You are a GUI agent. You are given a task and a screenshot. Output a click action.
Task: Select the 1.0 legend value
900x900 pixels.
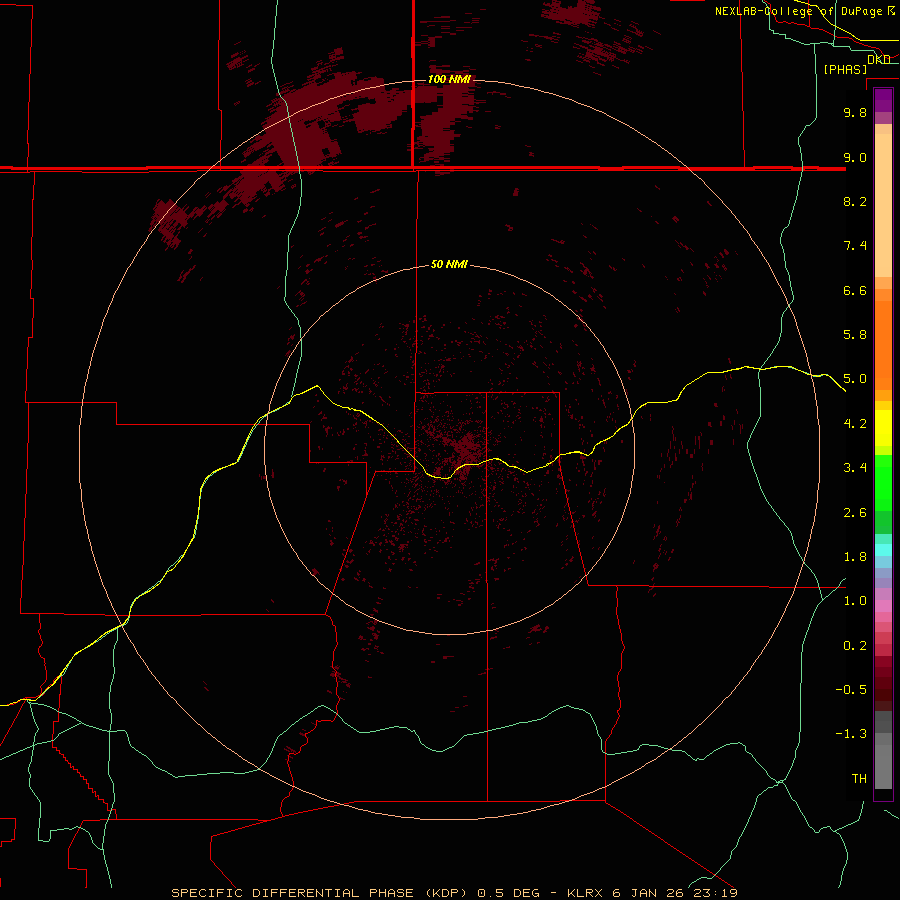855,601
